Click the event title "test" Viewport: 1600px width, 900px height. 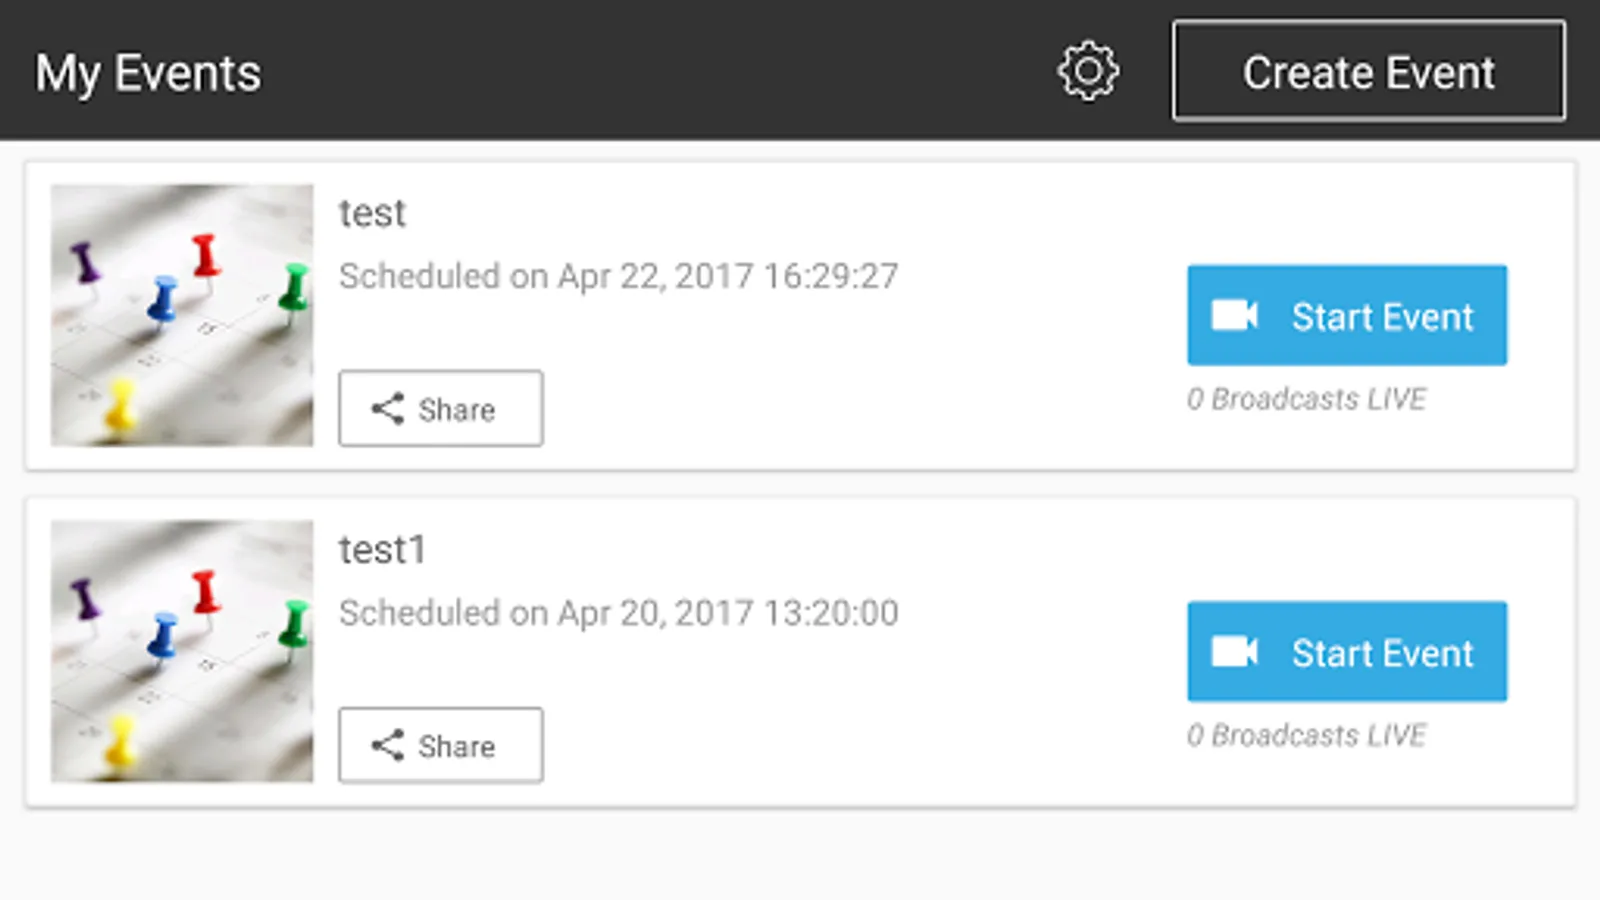[372, 213]
